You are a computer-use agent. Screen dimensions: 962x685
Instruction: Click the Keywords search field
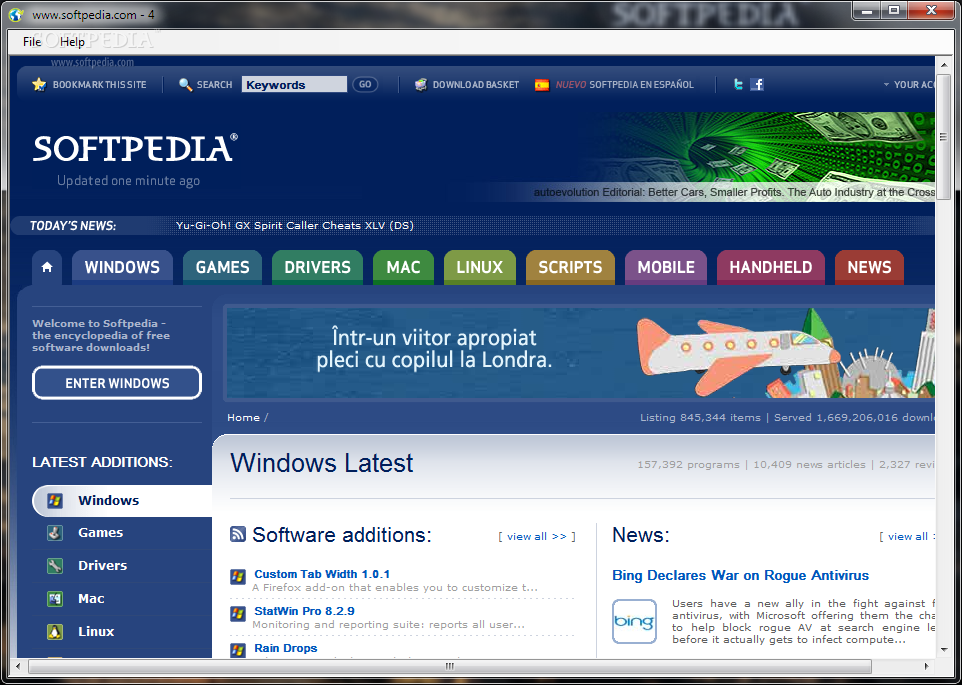coord(294,85)
